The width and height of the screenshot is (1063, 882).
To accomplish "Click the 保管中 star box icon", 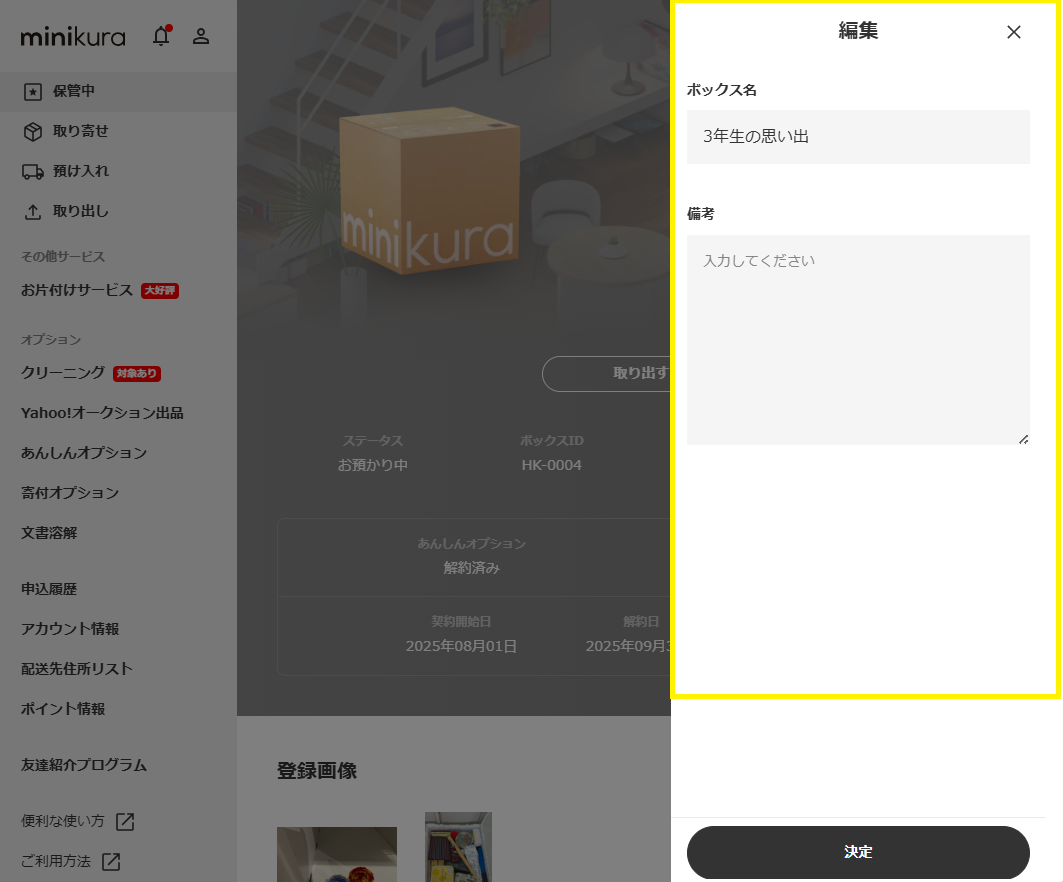I will tap(33, 92).
